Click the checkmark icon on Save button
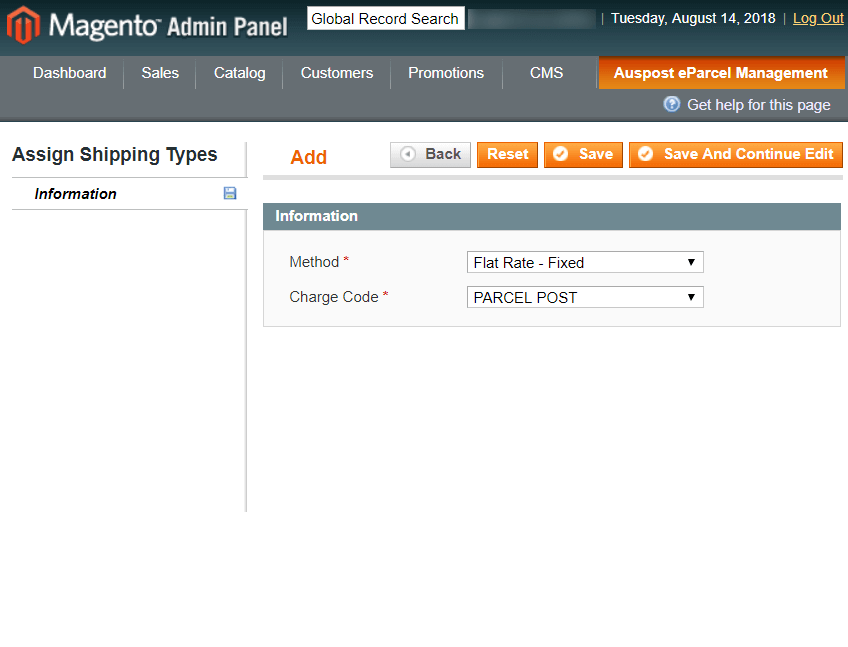 pos(560,154)
